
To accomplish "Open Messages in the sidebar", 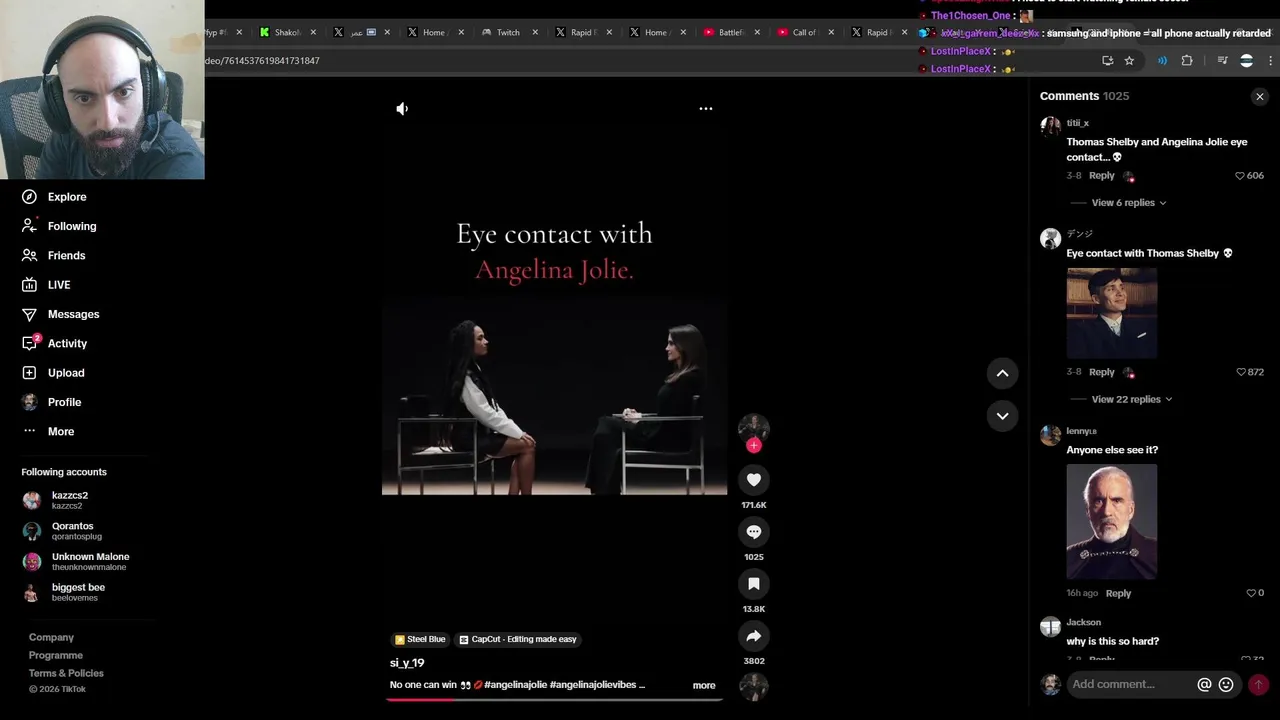I will (73, 314).
